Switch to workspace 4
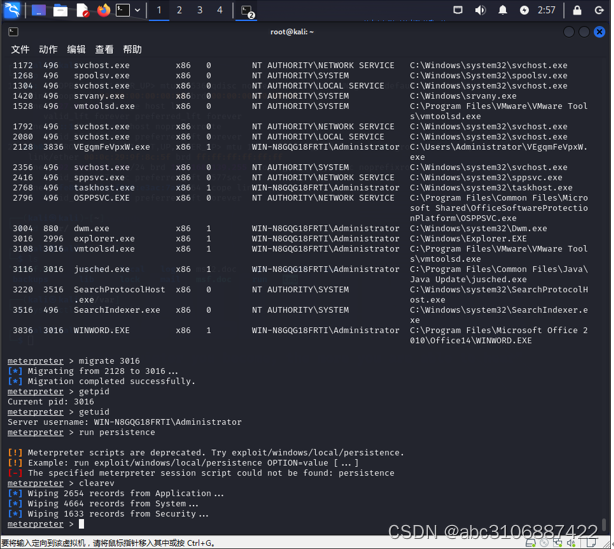This screenshot has width=614, height=549. click(220, 10)
